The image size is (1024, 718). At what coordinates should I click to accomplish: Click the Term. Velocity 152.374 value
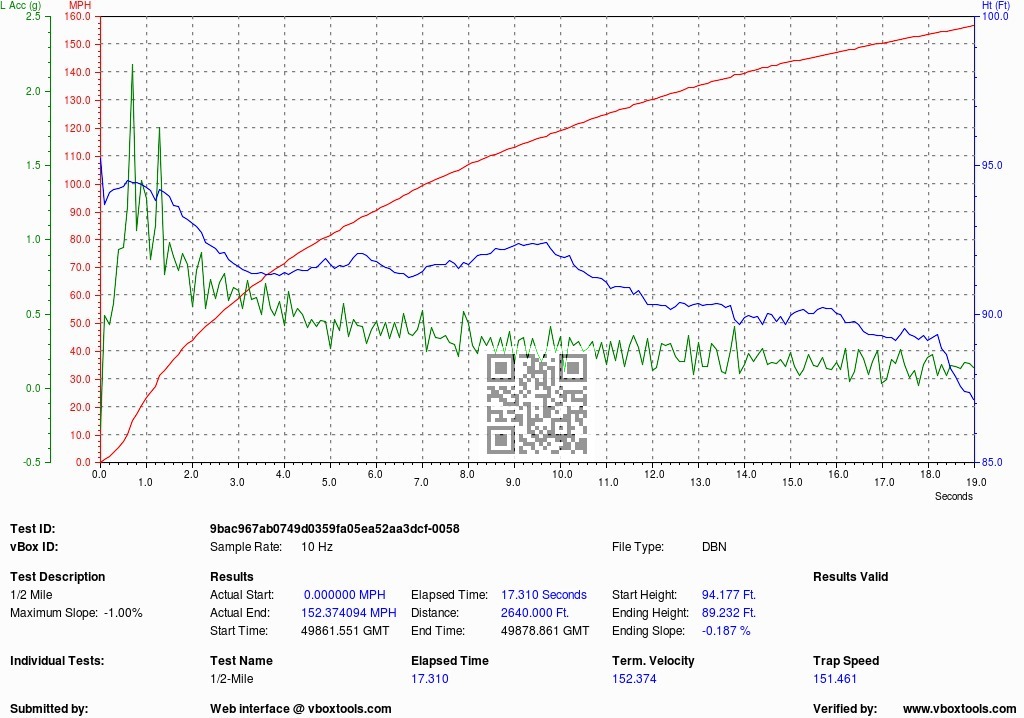(x=634, y=679)
